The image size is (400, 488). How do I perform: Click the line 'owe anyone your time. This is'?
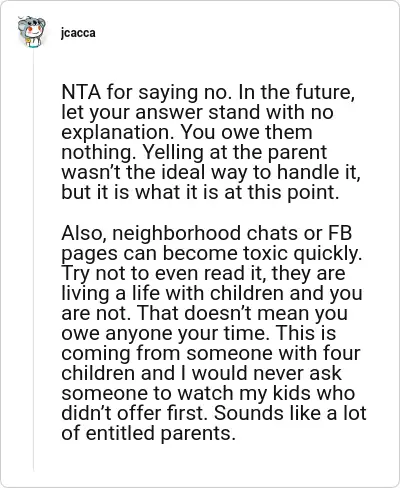(199, 333)
